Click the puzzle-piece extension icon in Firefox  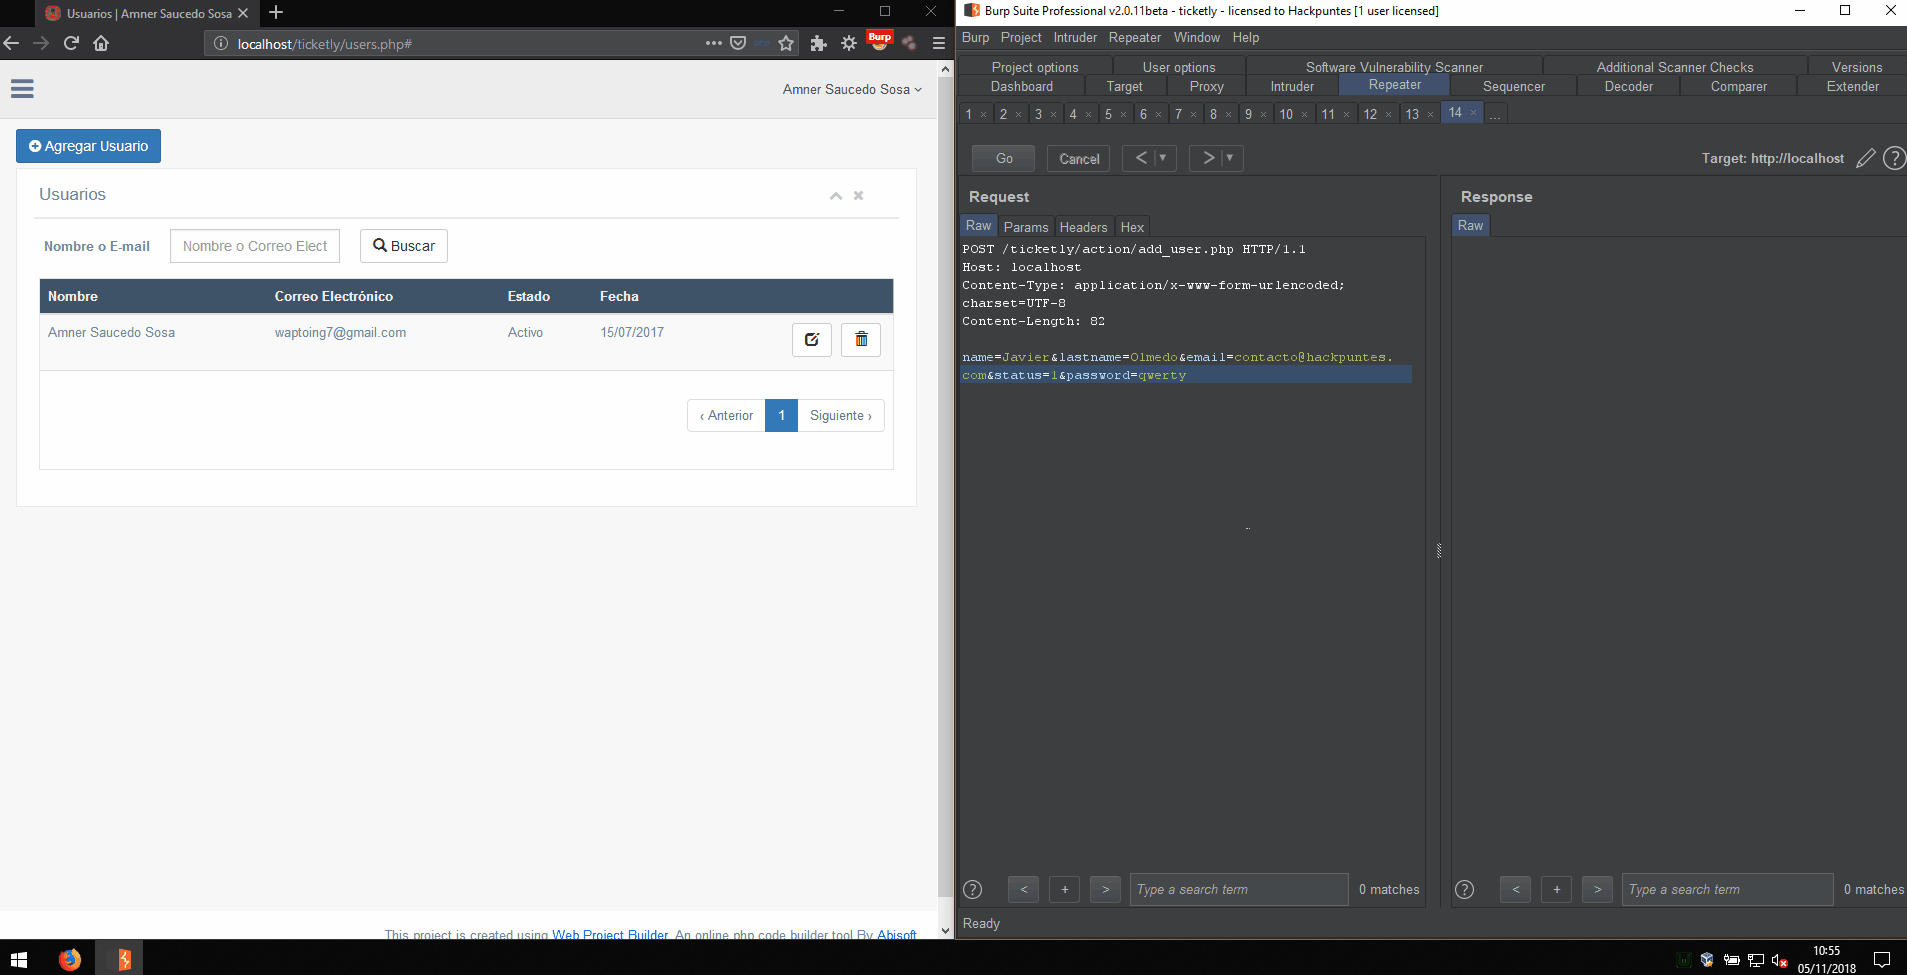point(818,43)
